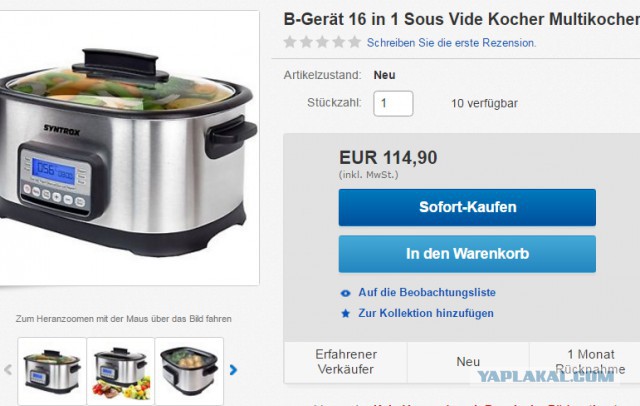Image resolution: width=640 pixels, height=406 pixels.
Task: Buy now with the Sofort-Kaufen button
Action: [x=467, y=207]
